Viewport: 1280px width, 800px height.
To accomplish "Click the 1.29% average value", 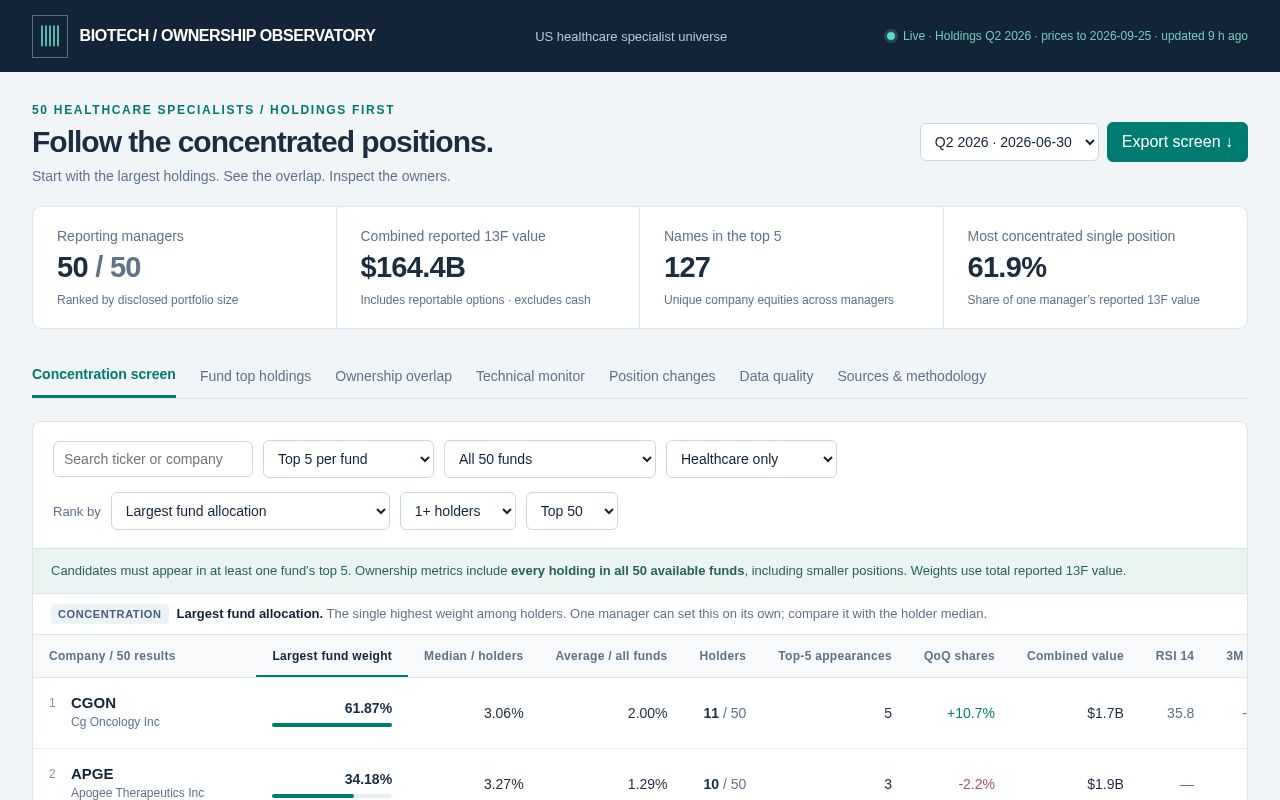I will [x=648, y=784].
